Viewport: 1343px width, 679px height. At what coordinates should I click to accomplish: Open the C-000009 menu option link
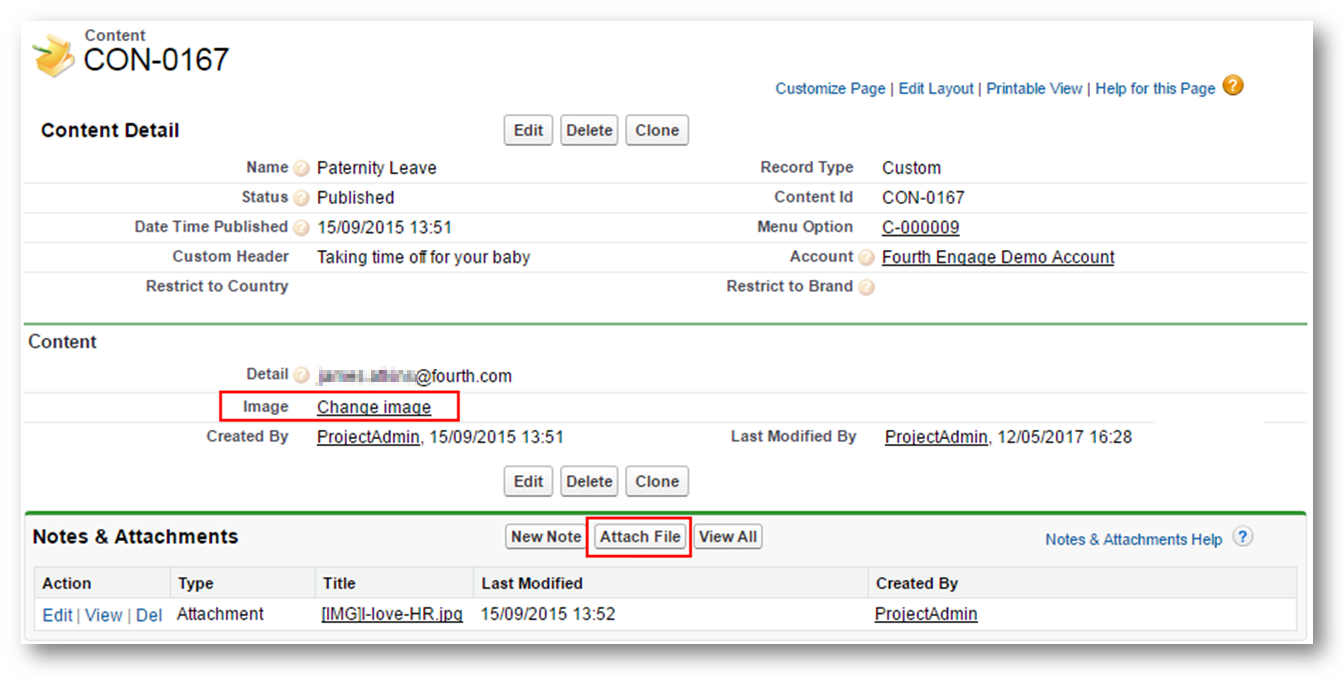pyautogui.click(x=920, y=227)
